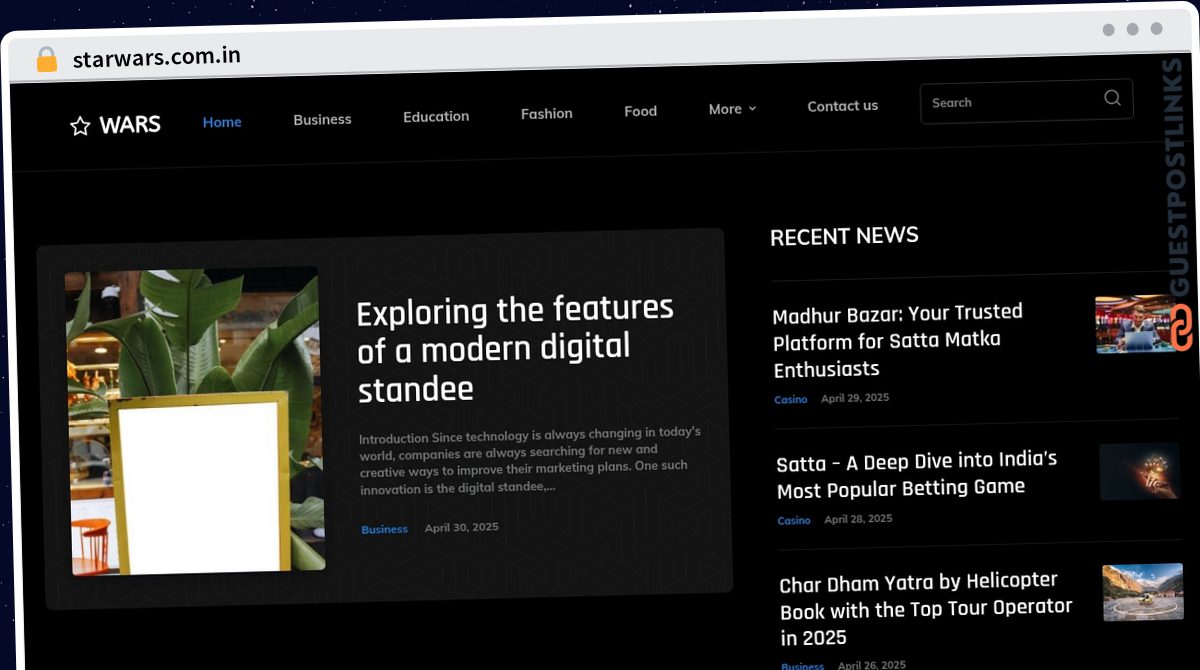Click the RECENT NEWS heading

(x=844, y=237)
